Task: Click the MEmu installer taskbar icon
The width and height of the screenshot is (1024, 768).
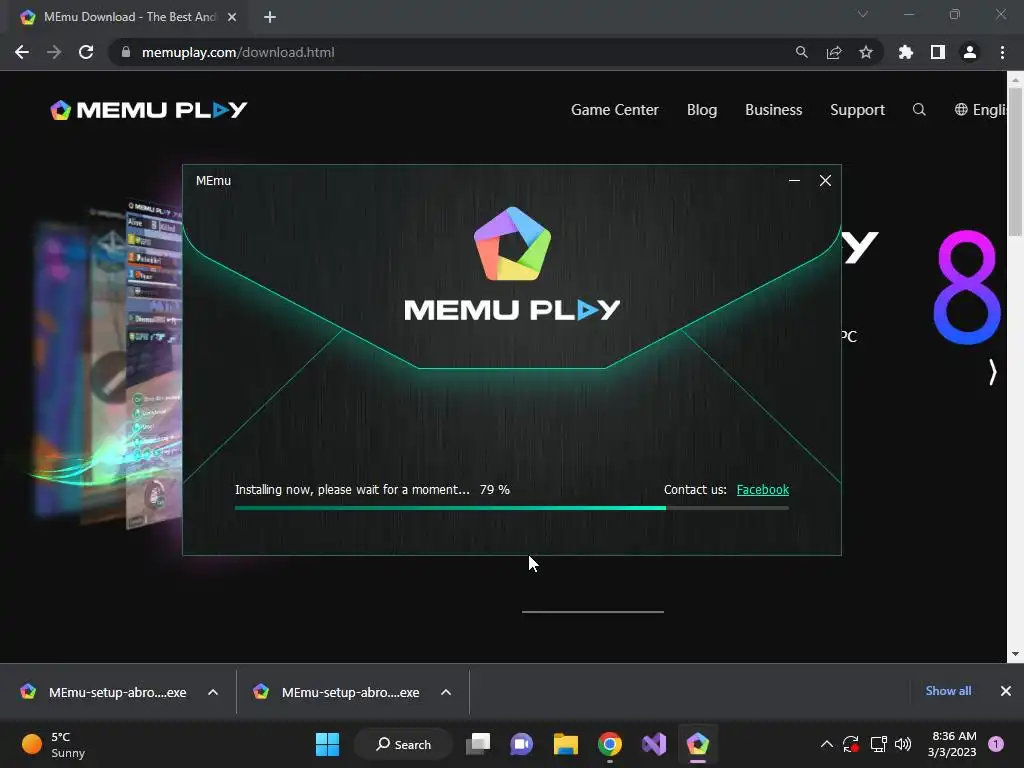Action: pos(697,744)
